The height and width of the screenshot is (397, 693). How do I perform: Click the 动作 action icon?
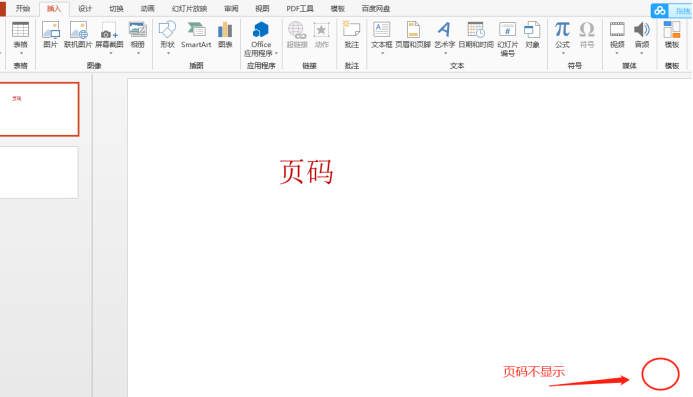pos(322,34)
